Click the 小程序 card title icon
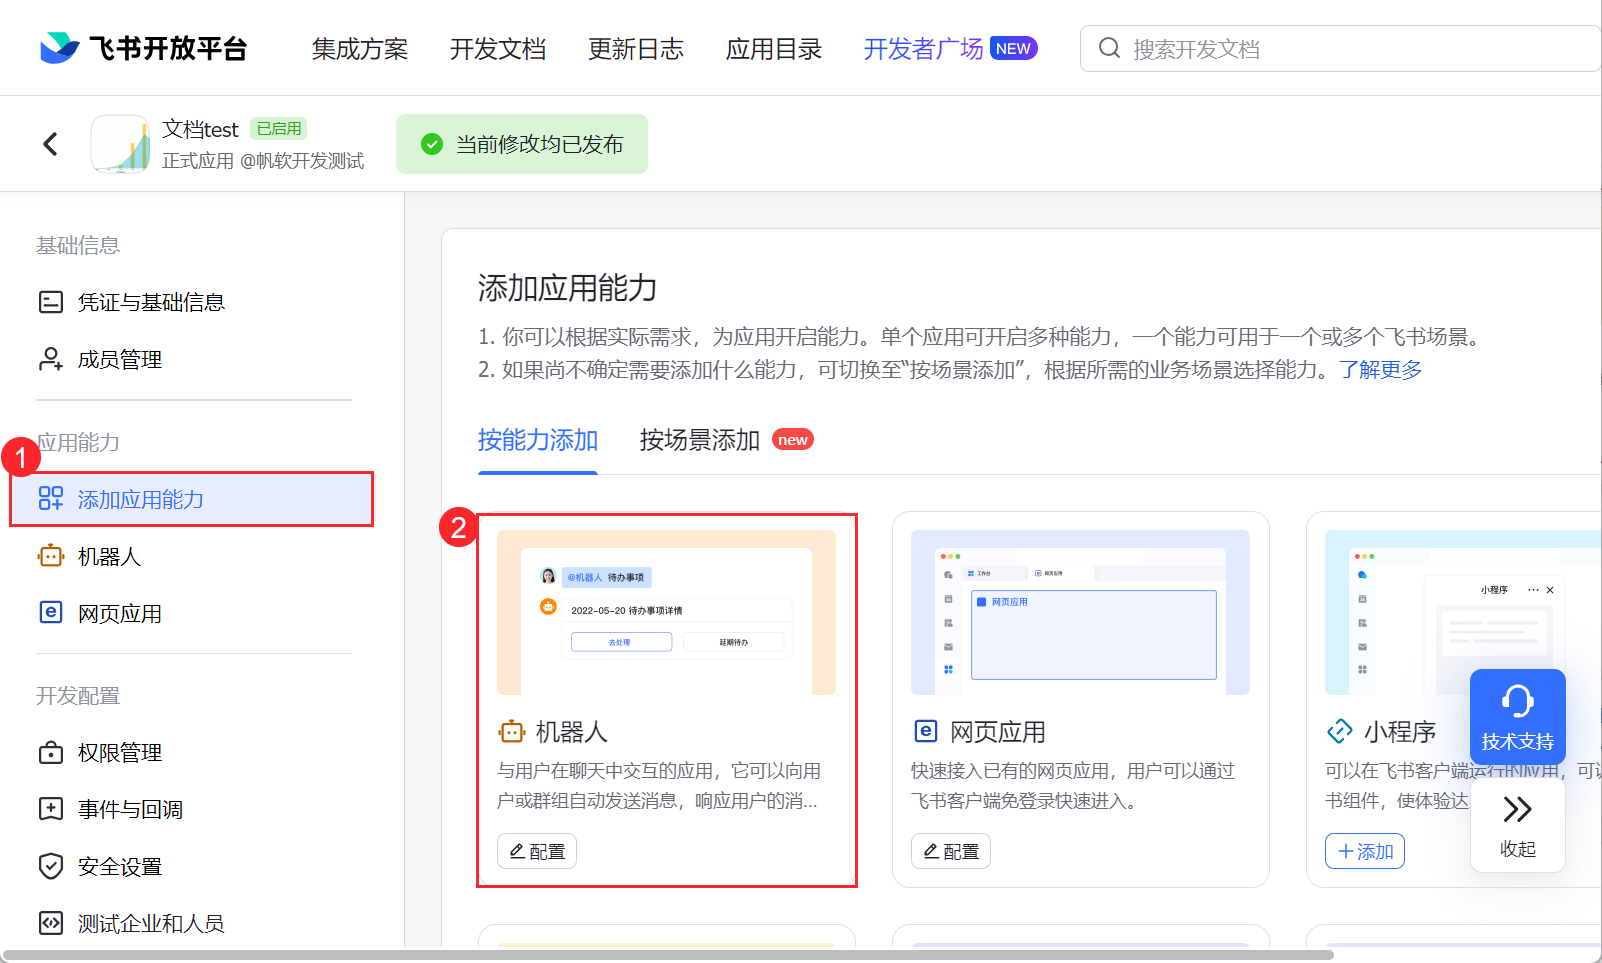 click(x=1339, y=732)
